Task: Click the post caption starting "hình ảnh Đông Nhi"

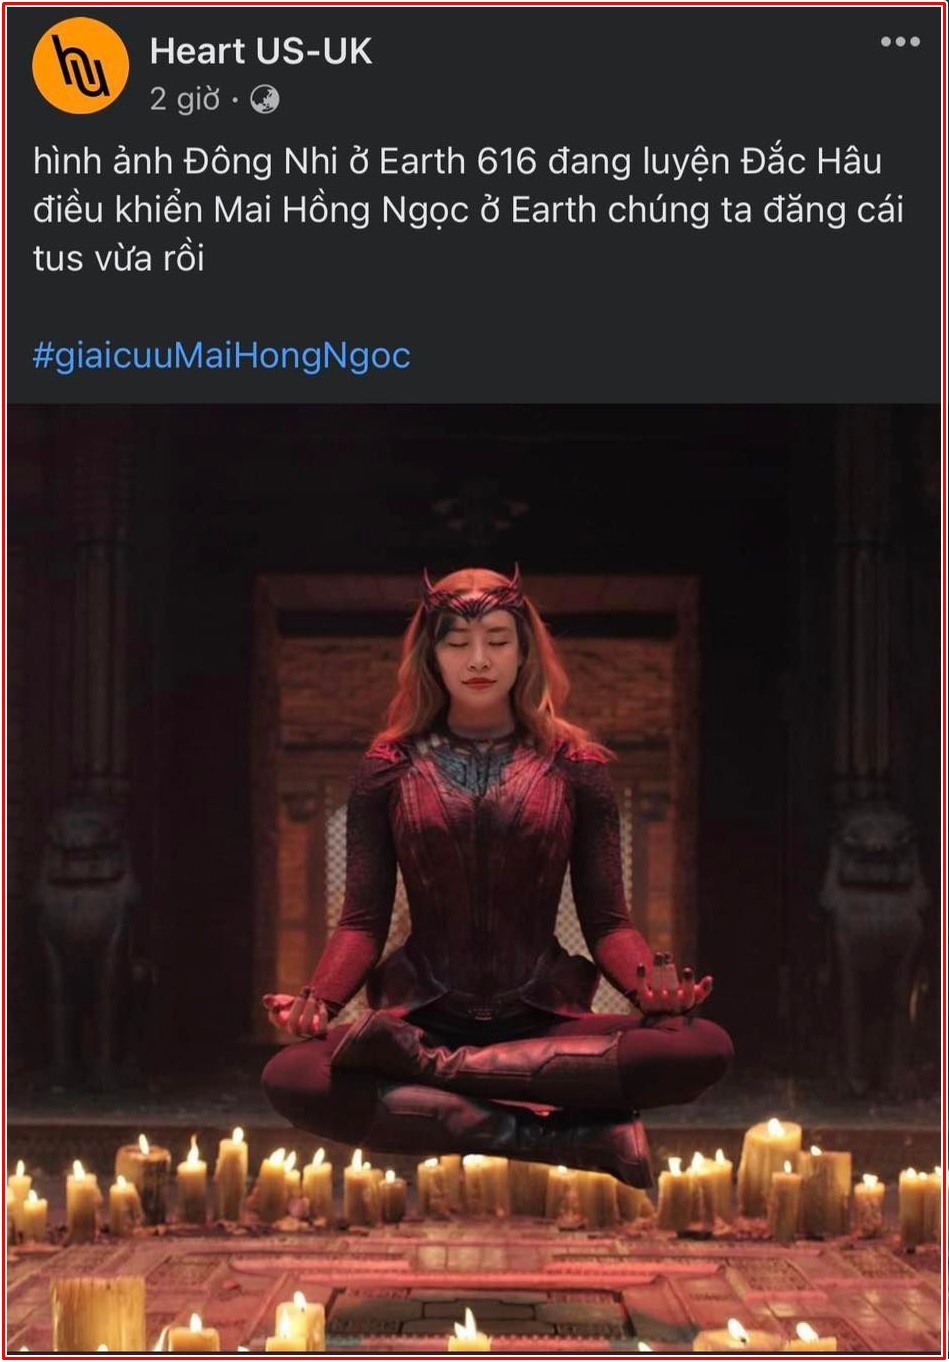Action: click(468, 209)
